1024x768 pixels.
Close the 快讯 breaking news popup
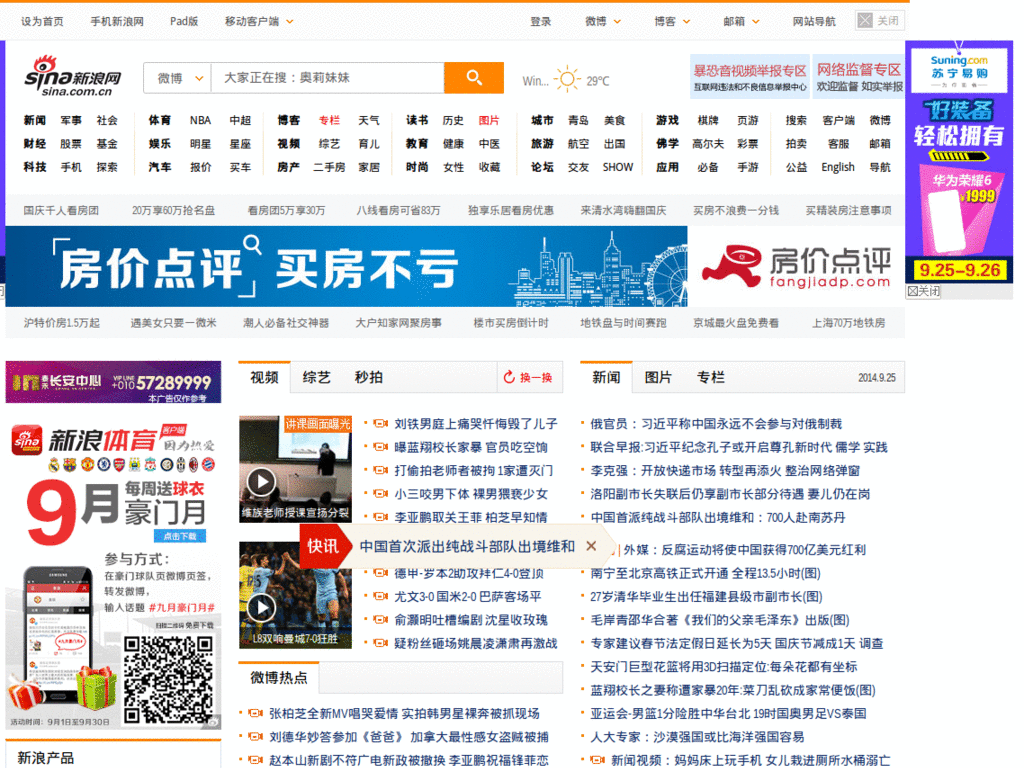[591, 546]
